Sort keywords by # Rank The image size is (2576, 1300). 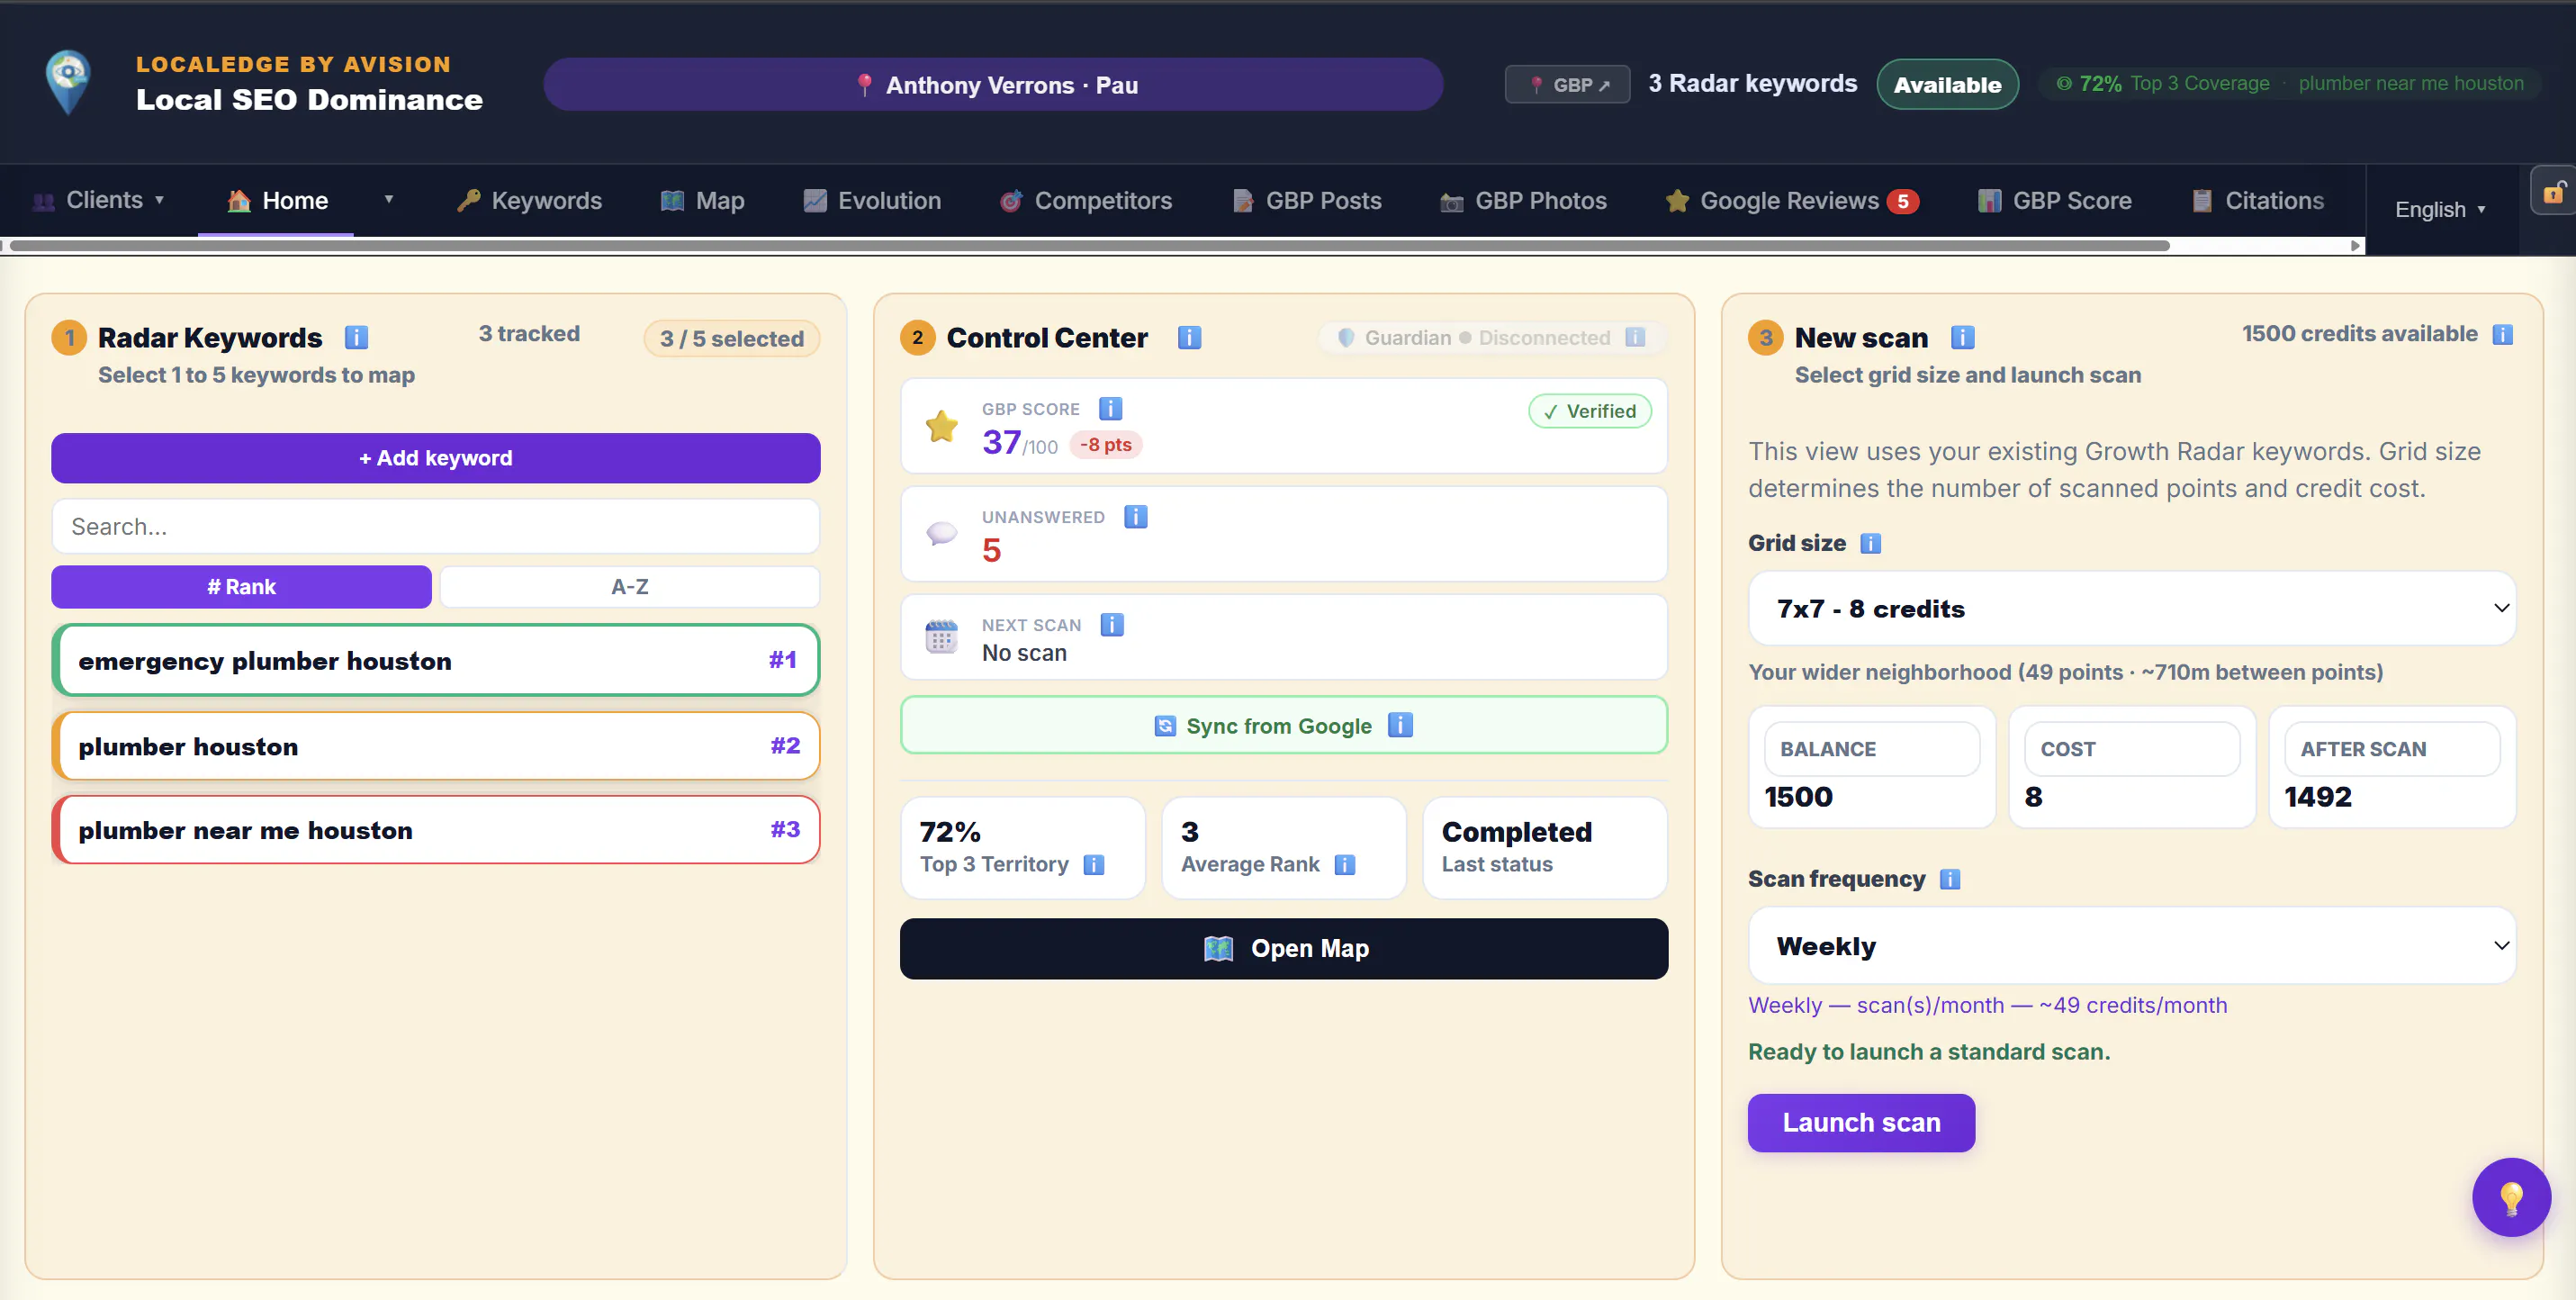241,587
